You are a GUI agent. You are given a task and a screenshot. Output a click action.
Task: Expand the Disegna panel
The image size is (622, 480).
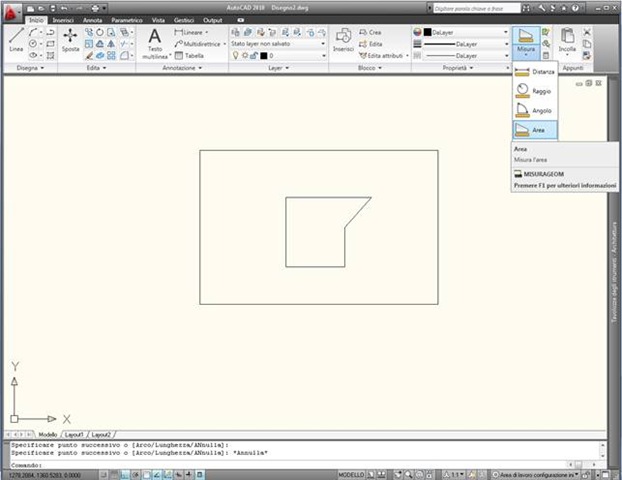pos(30,68)
